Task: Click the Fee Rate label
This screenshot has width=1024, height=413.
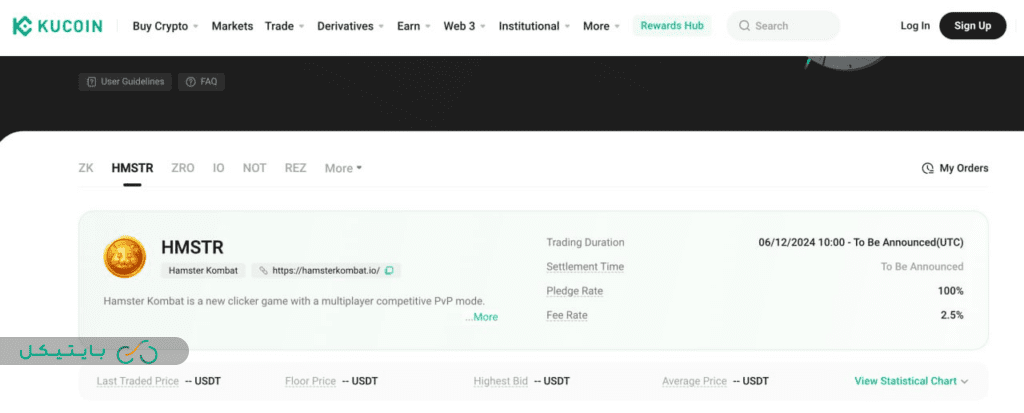Action: click(567, 315)
